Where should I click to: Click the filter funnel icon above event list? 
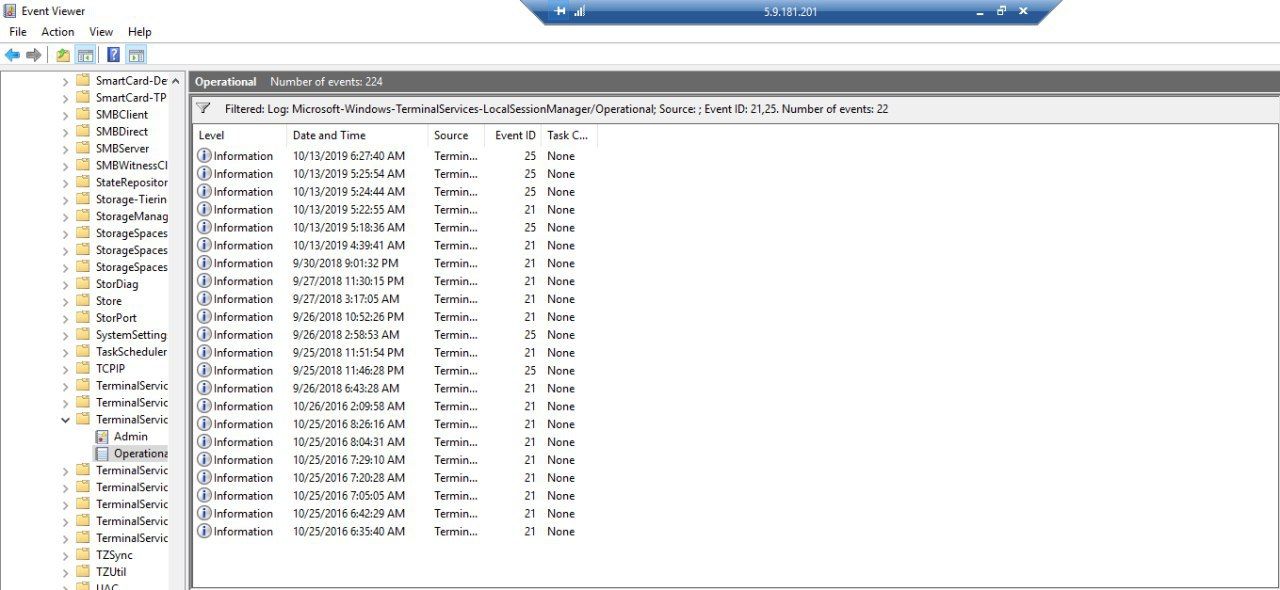[204, 108]
